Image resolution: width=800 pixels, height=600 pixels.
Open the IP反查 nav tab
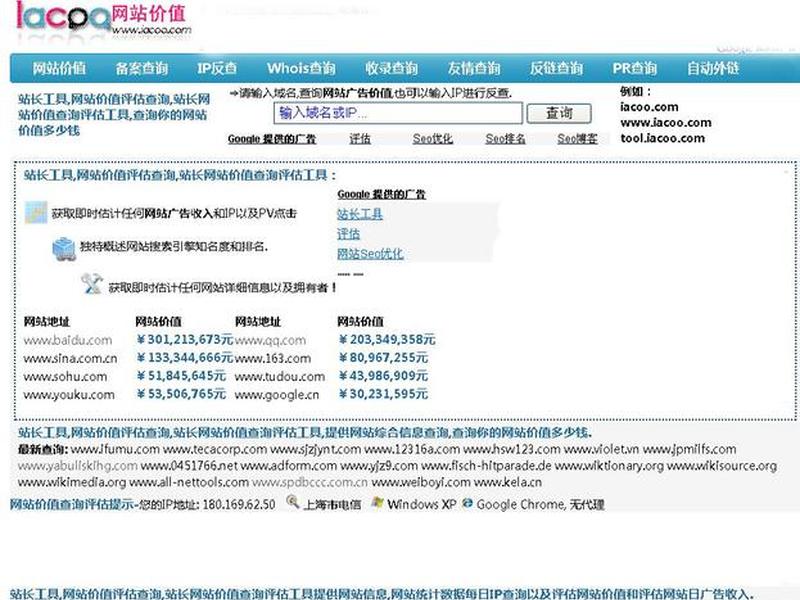(217, 68)
